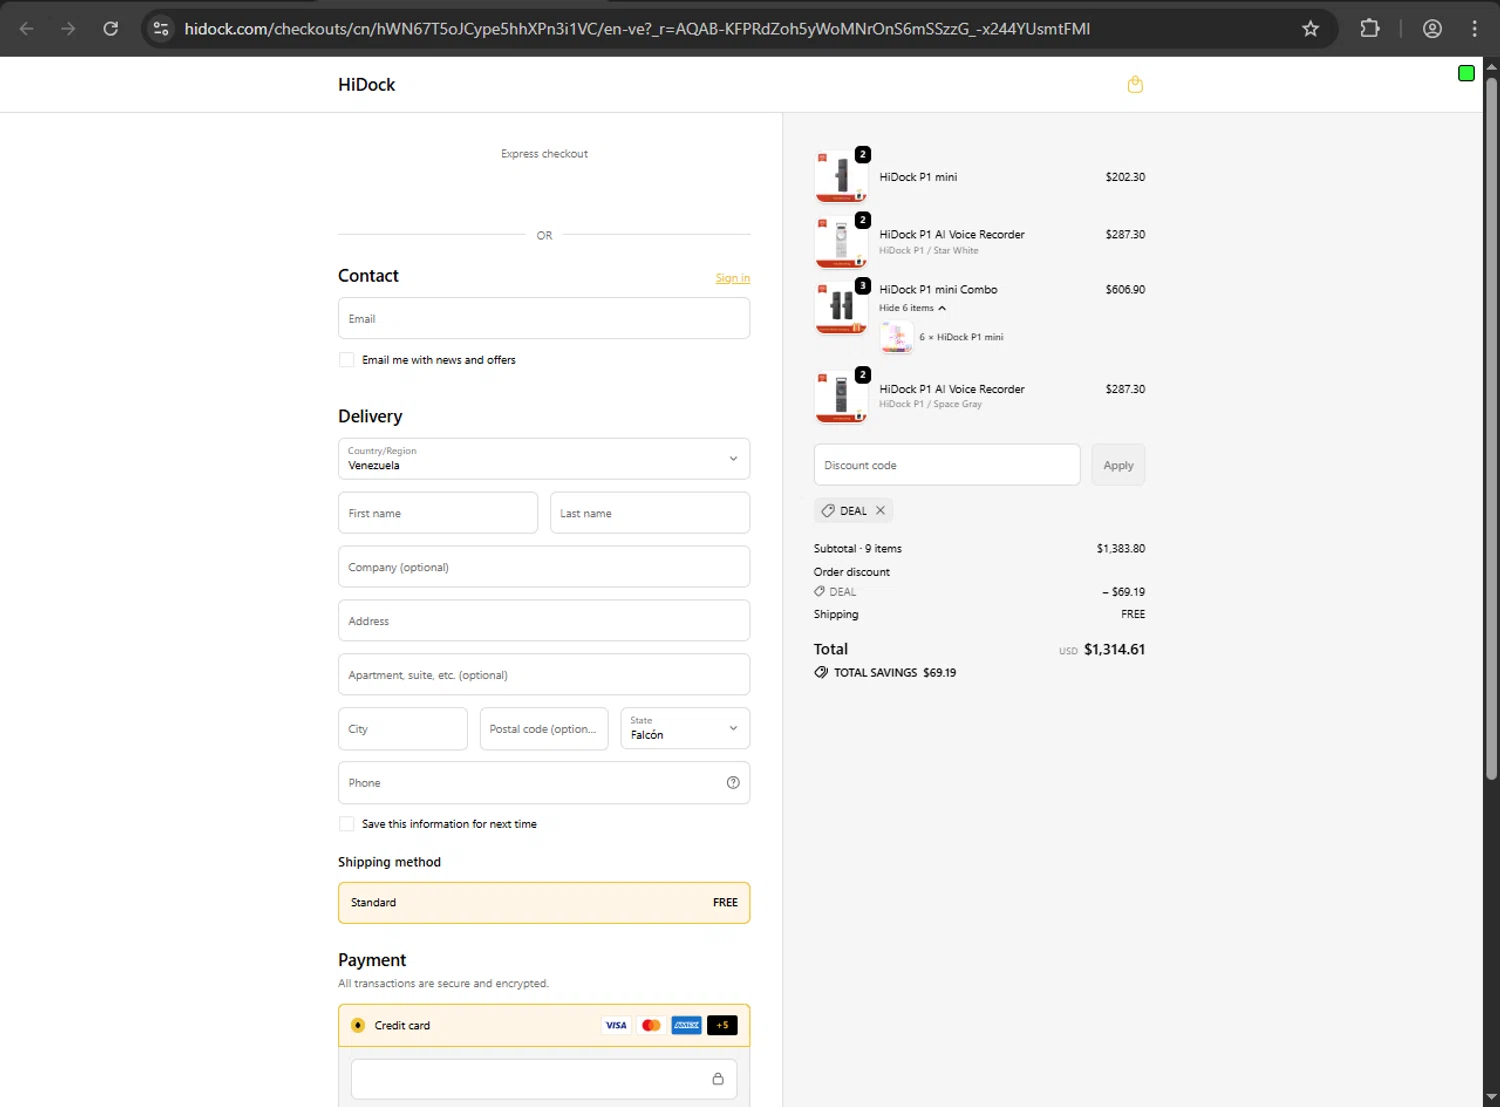The height and width of the screenshot is (1107, 1500).
Task: Click the First name field
Action: coord(438,513)
